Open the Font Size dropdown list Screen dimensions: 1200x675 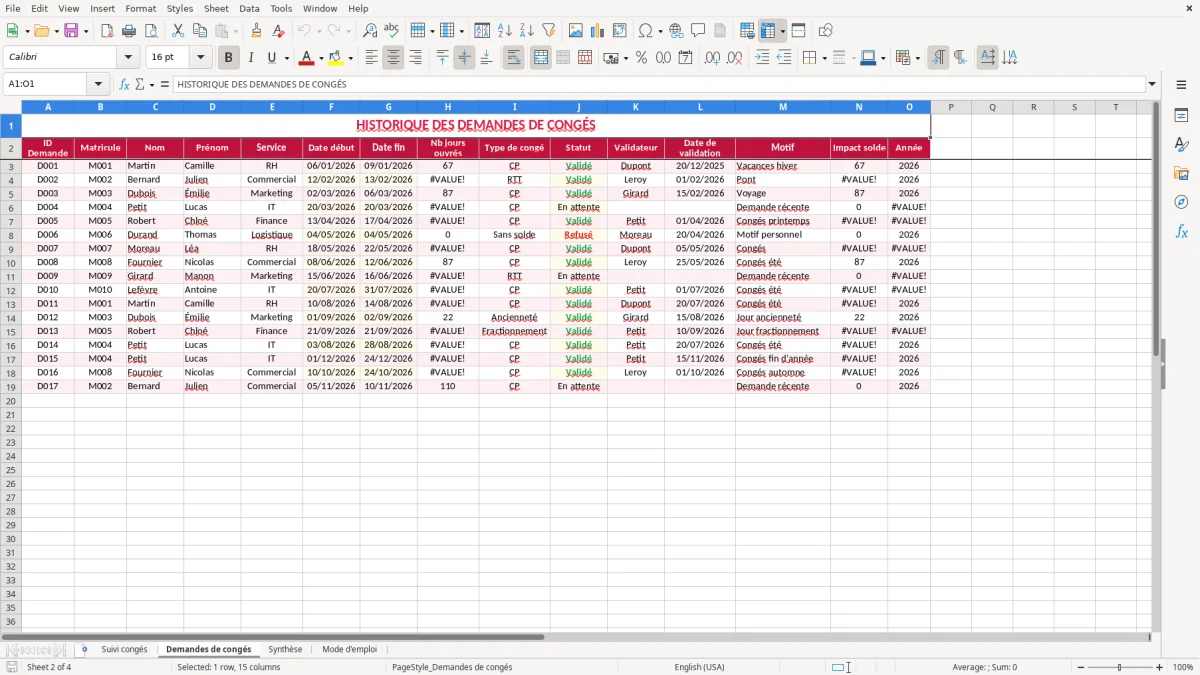tap(200, 58)
